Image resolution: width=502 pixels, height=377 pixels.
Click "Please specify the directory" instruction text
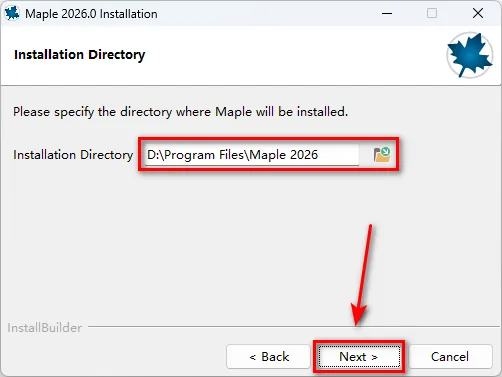pos(180,112)
